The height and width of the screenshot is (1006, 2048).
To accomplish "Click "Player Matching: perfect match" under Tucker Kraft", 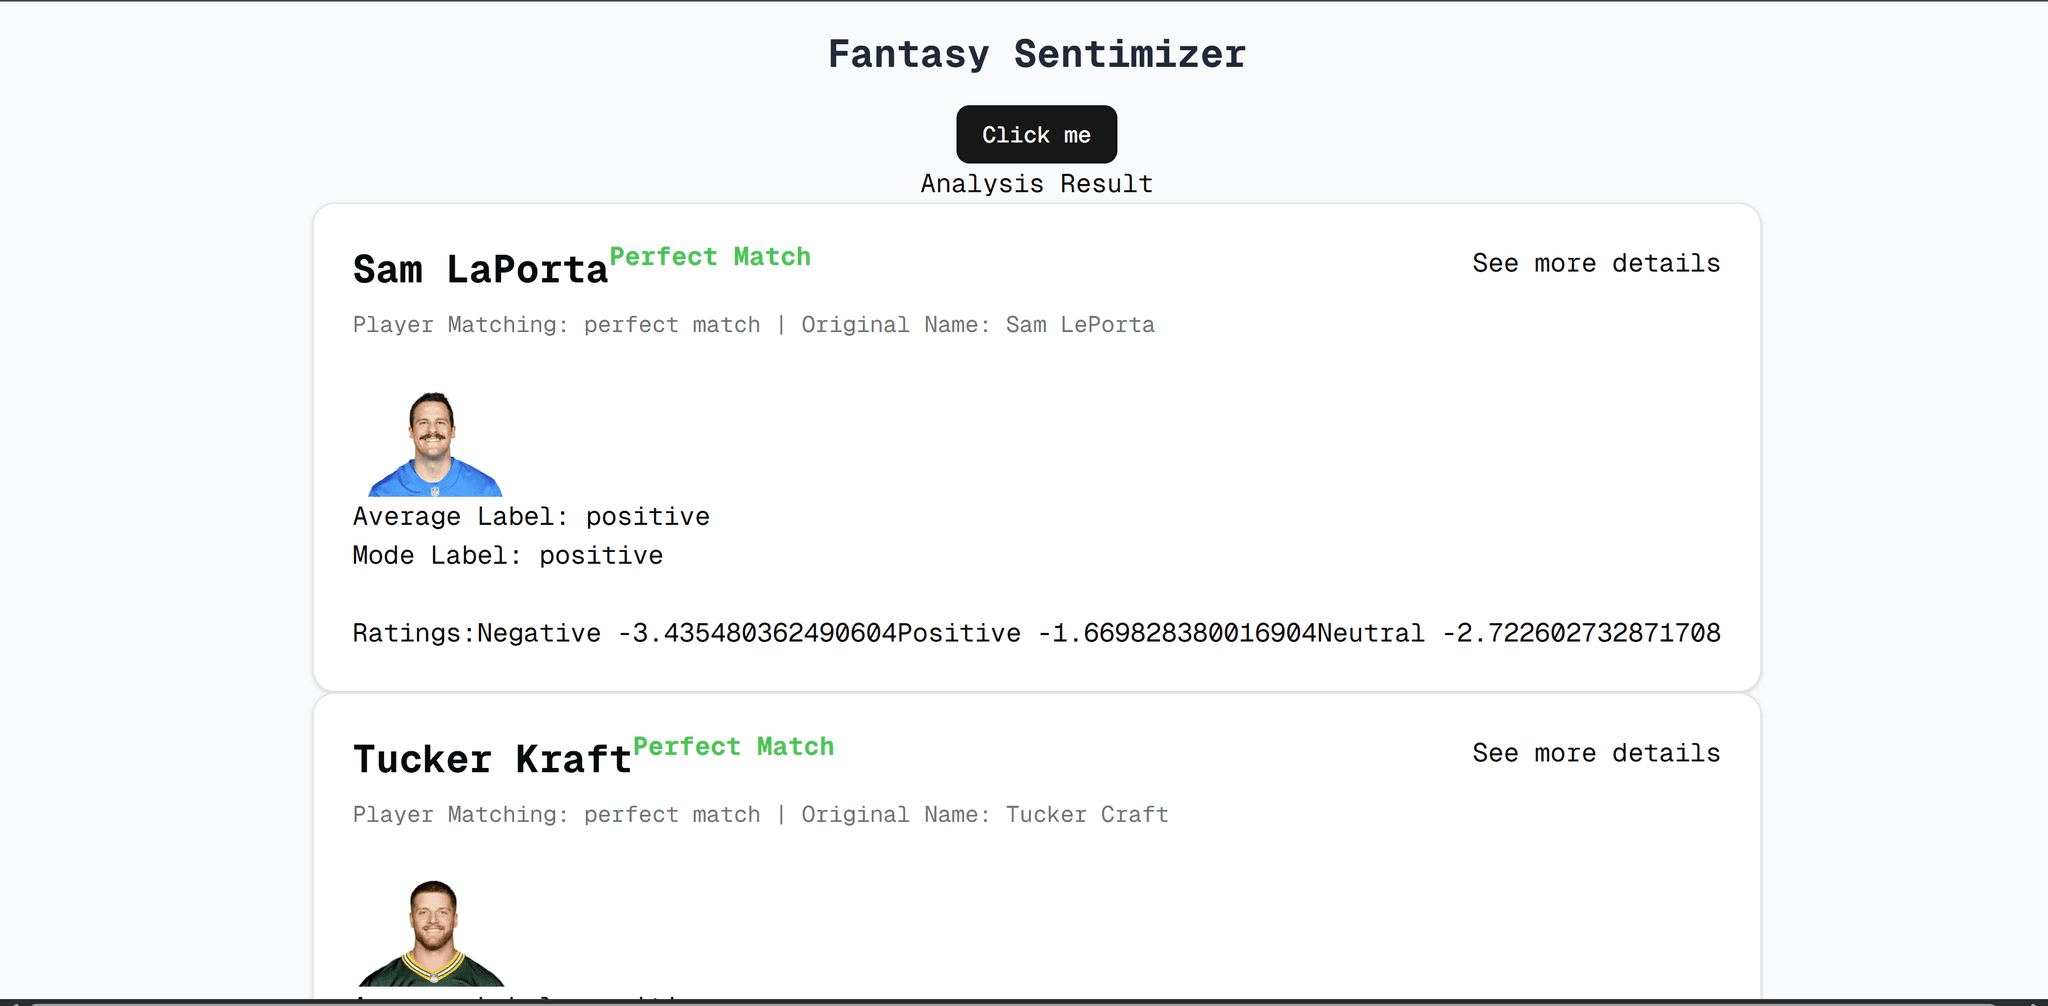I will pyautogui.click(x=556, y=815).
